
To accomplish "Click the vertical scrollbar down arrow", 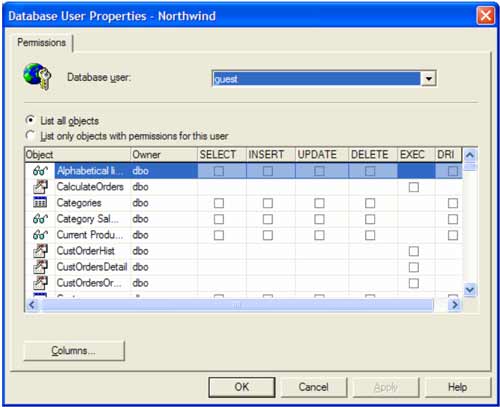I will click(x=470, y=290).
